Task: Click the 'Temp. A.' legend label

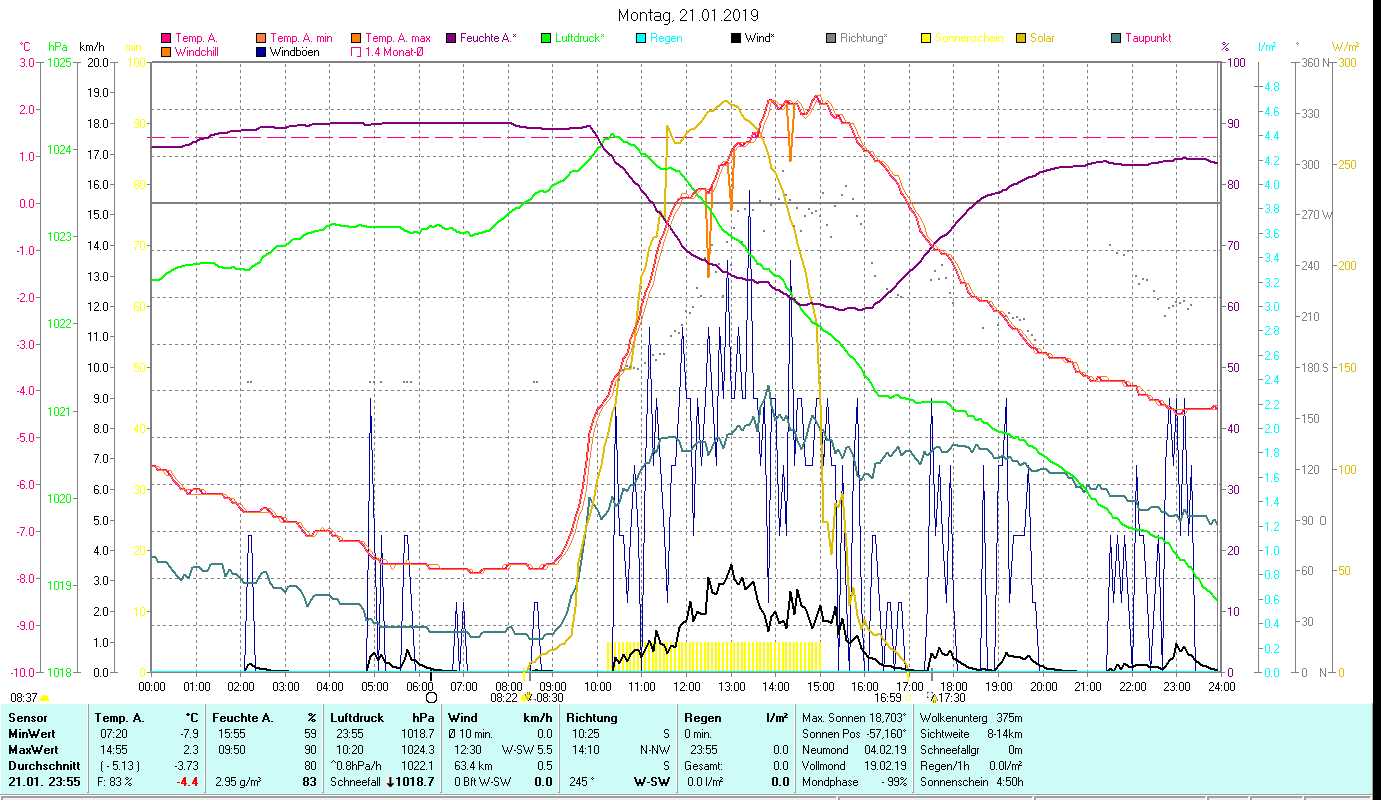Action: click(196, 38)
